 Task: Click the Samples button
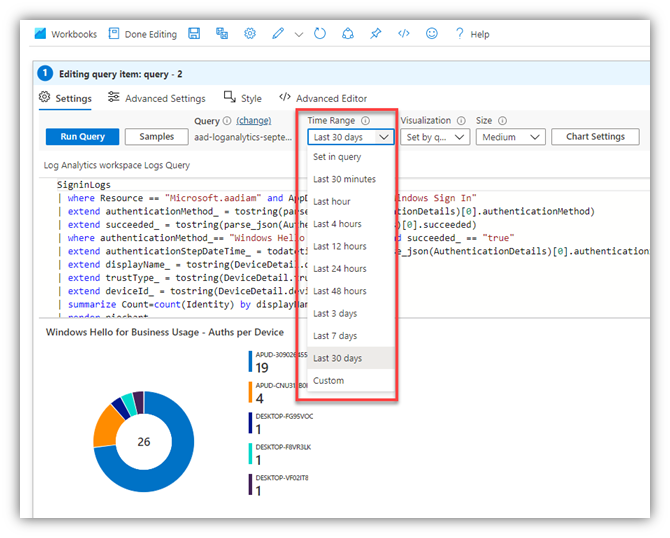156,137
